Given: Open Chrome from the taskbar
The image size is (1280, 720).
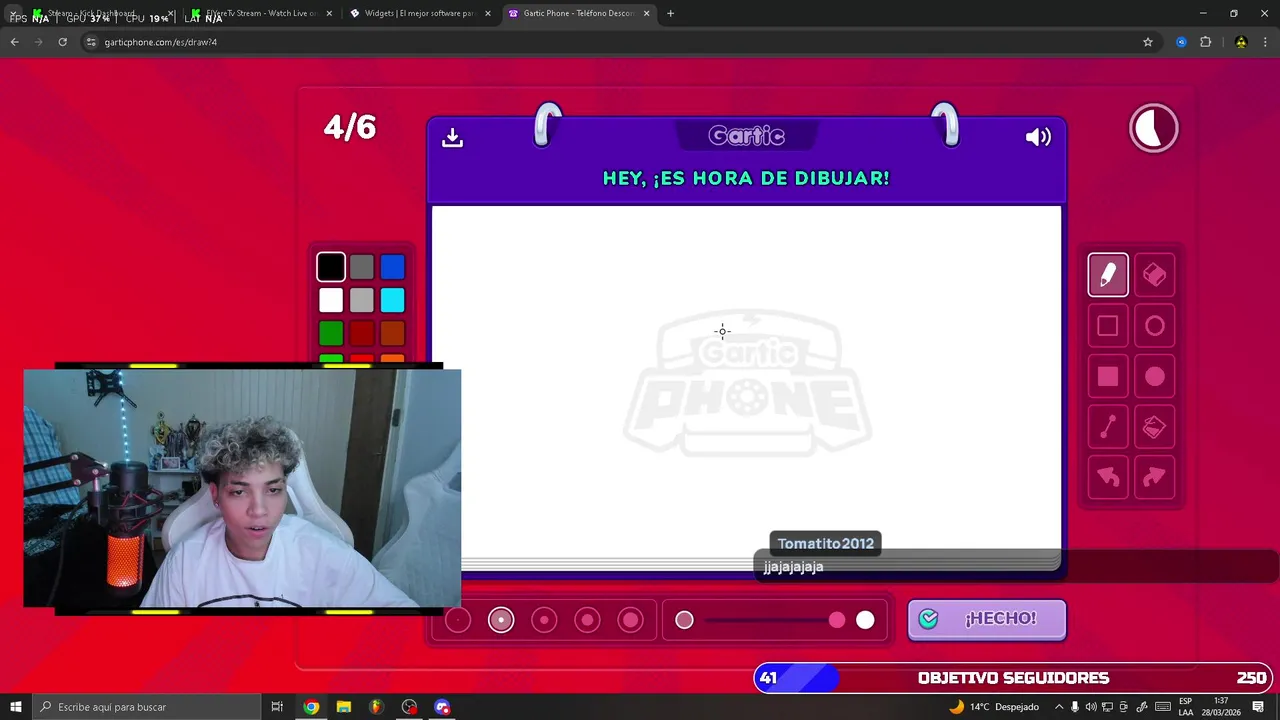Looking at the screenshot, I should point(311,707).
